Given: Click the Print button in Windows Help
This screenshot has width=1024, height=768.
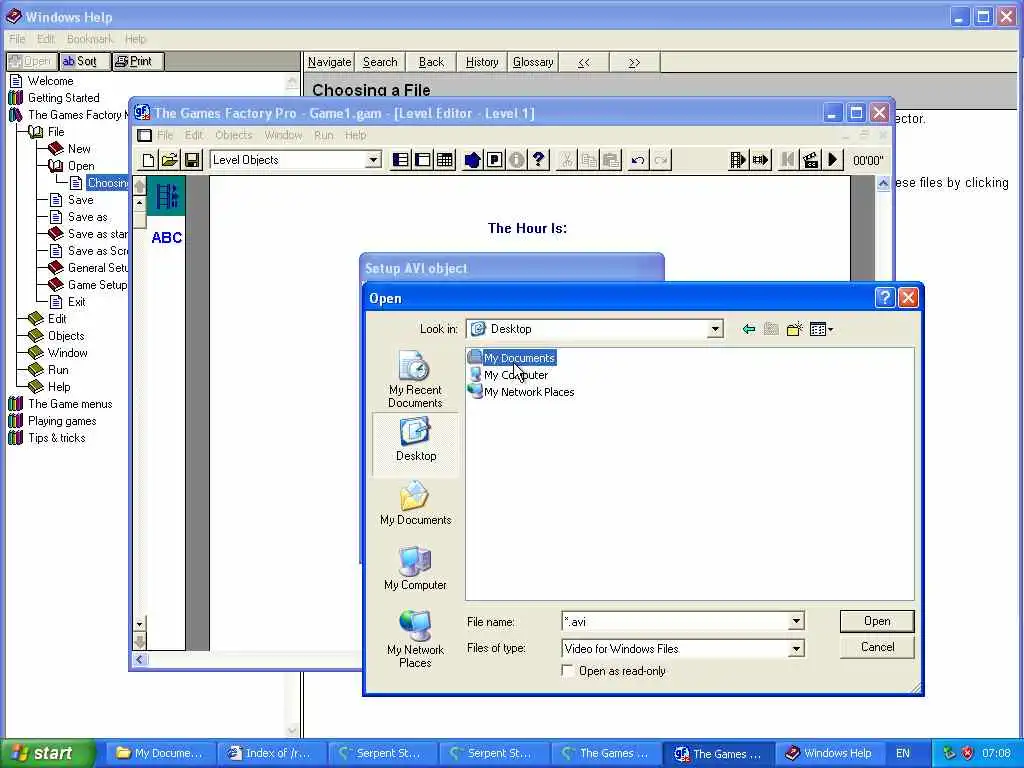Looking at the screenshot, I should click(138, 61).
